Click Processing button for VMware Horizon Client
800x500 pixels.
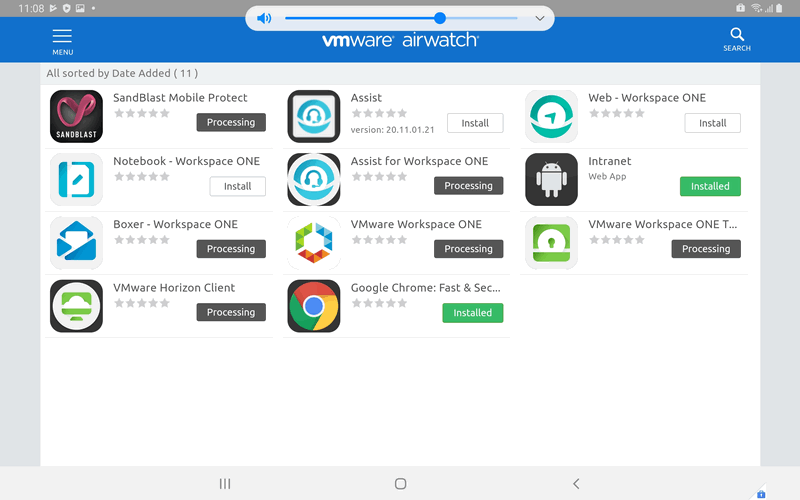pos(231,312)
